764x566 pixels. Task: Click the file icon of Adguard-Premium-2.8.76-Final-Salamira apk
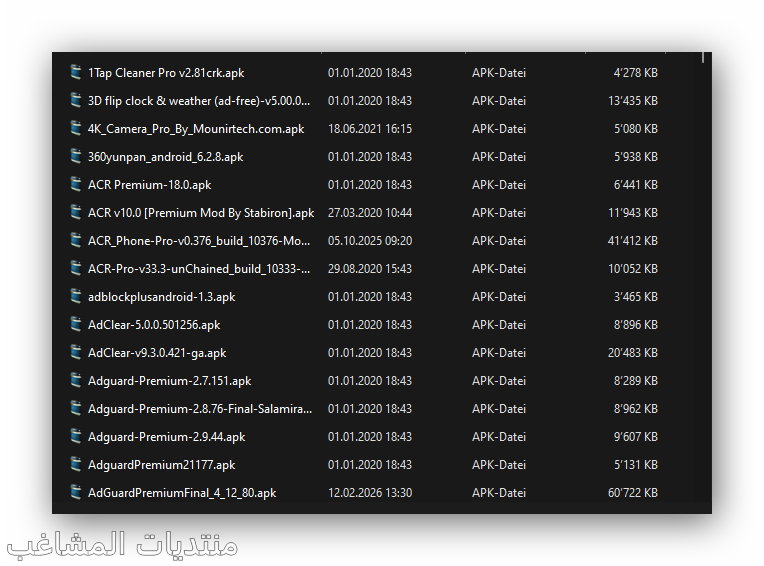point(76,408)
